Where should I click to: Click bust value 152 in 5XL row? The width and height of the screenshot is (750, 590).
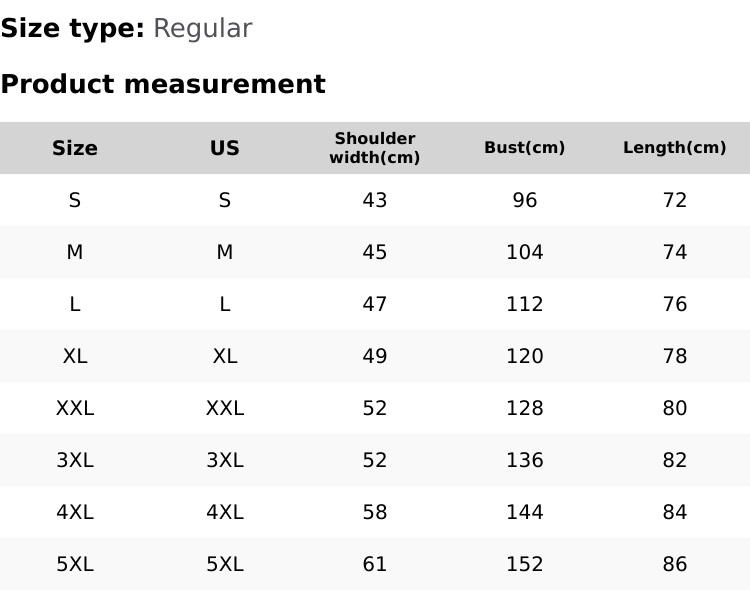tap(525, 564)
